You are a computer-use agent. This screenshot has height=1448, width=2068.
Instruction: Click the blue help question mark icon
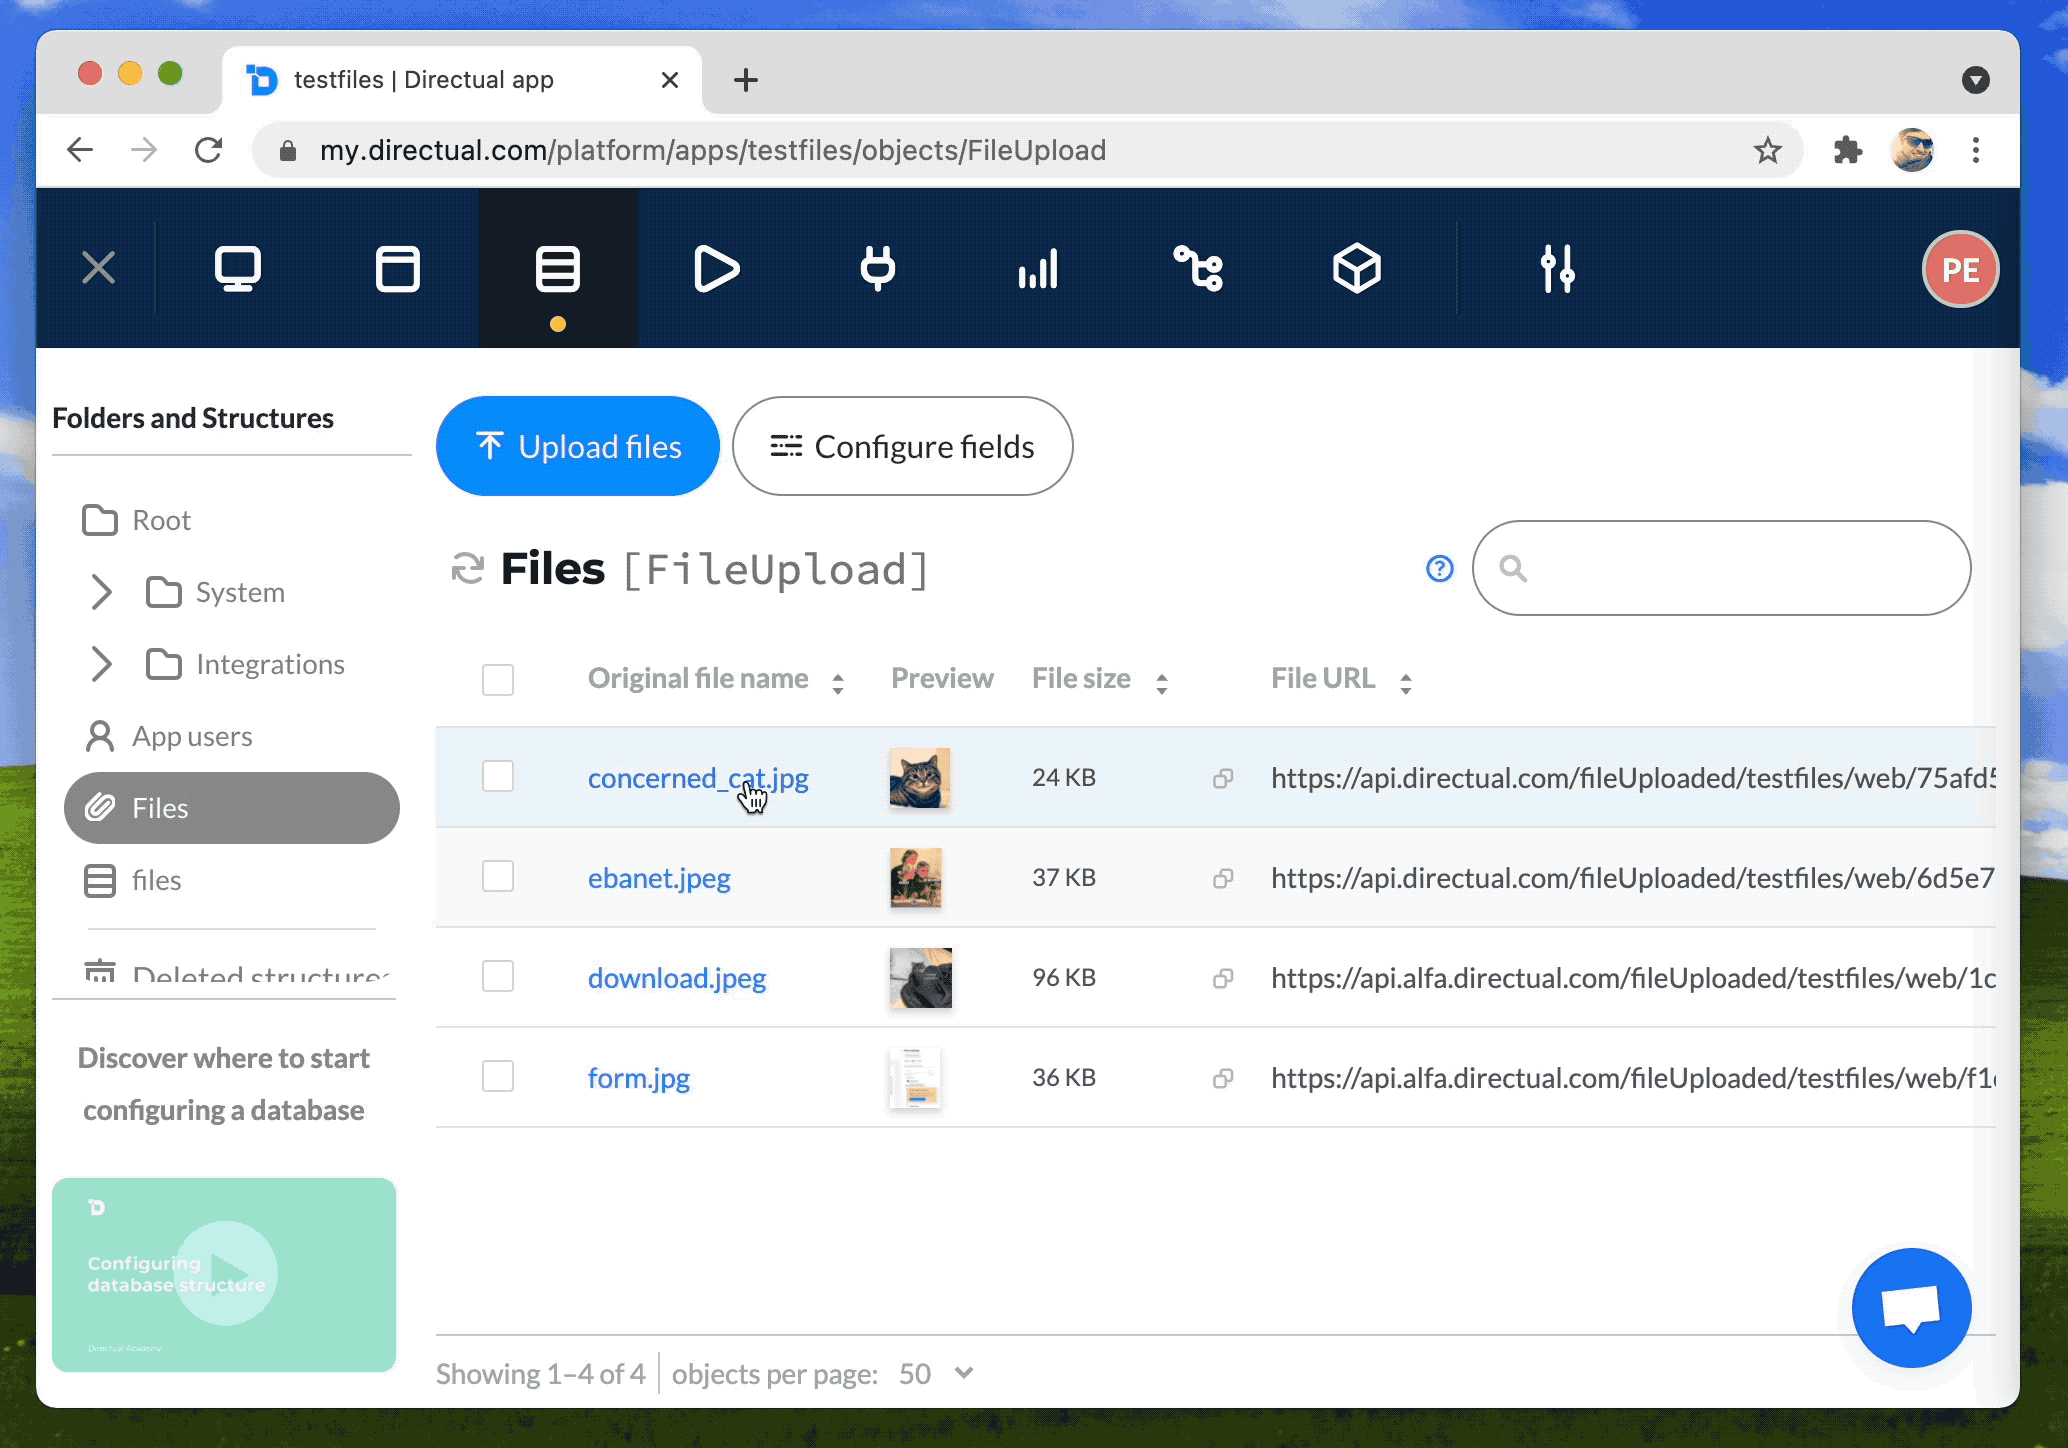click(1439, 569)
